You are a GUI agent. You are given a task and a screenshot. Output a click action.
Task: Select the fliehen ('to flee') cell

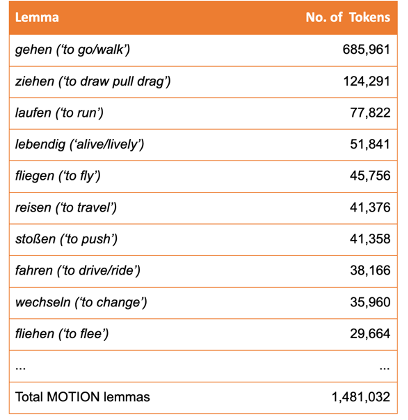[x=62, y=334]
